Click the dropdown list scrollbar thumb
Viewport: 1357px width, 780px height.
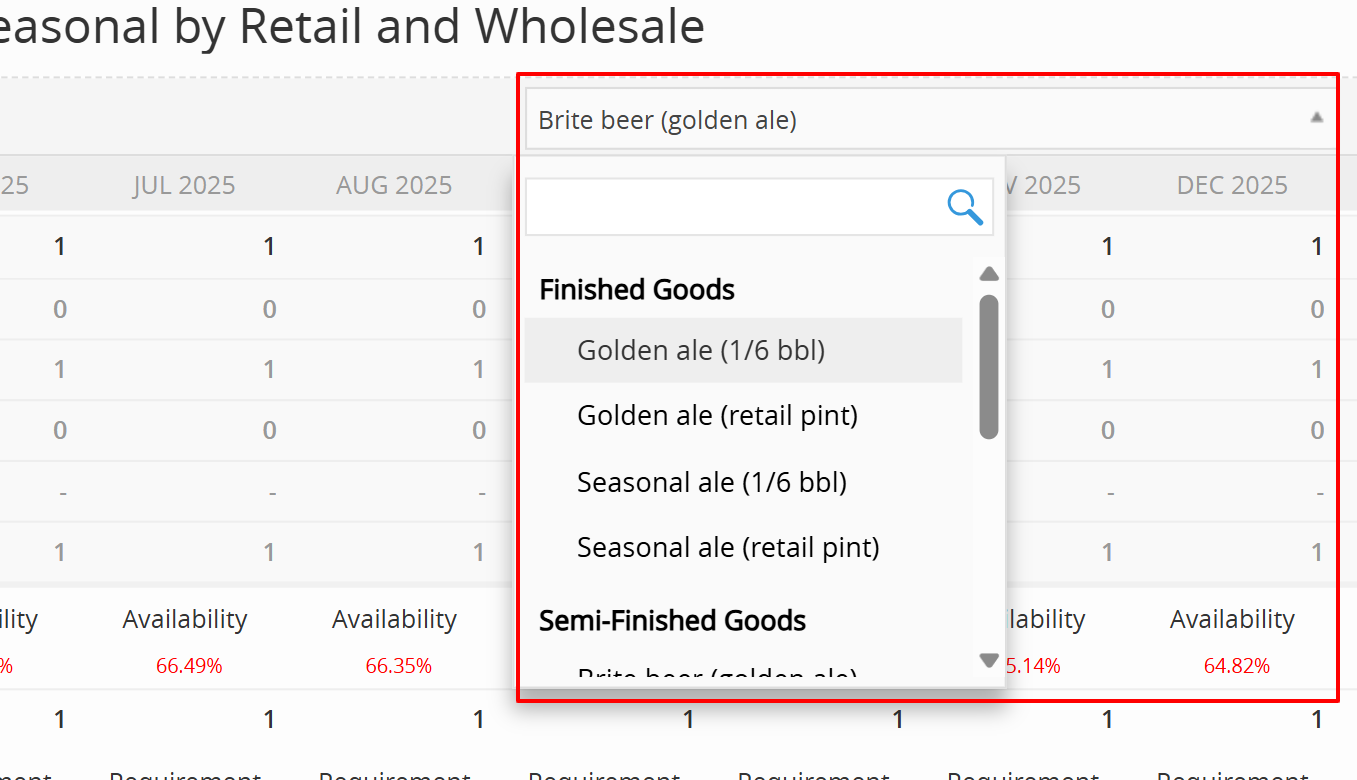(989, 366)
